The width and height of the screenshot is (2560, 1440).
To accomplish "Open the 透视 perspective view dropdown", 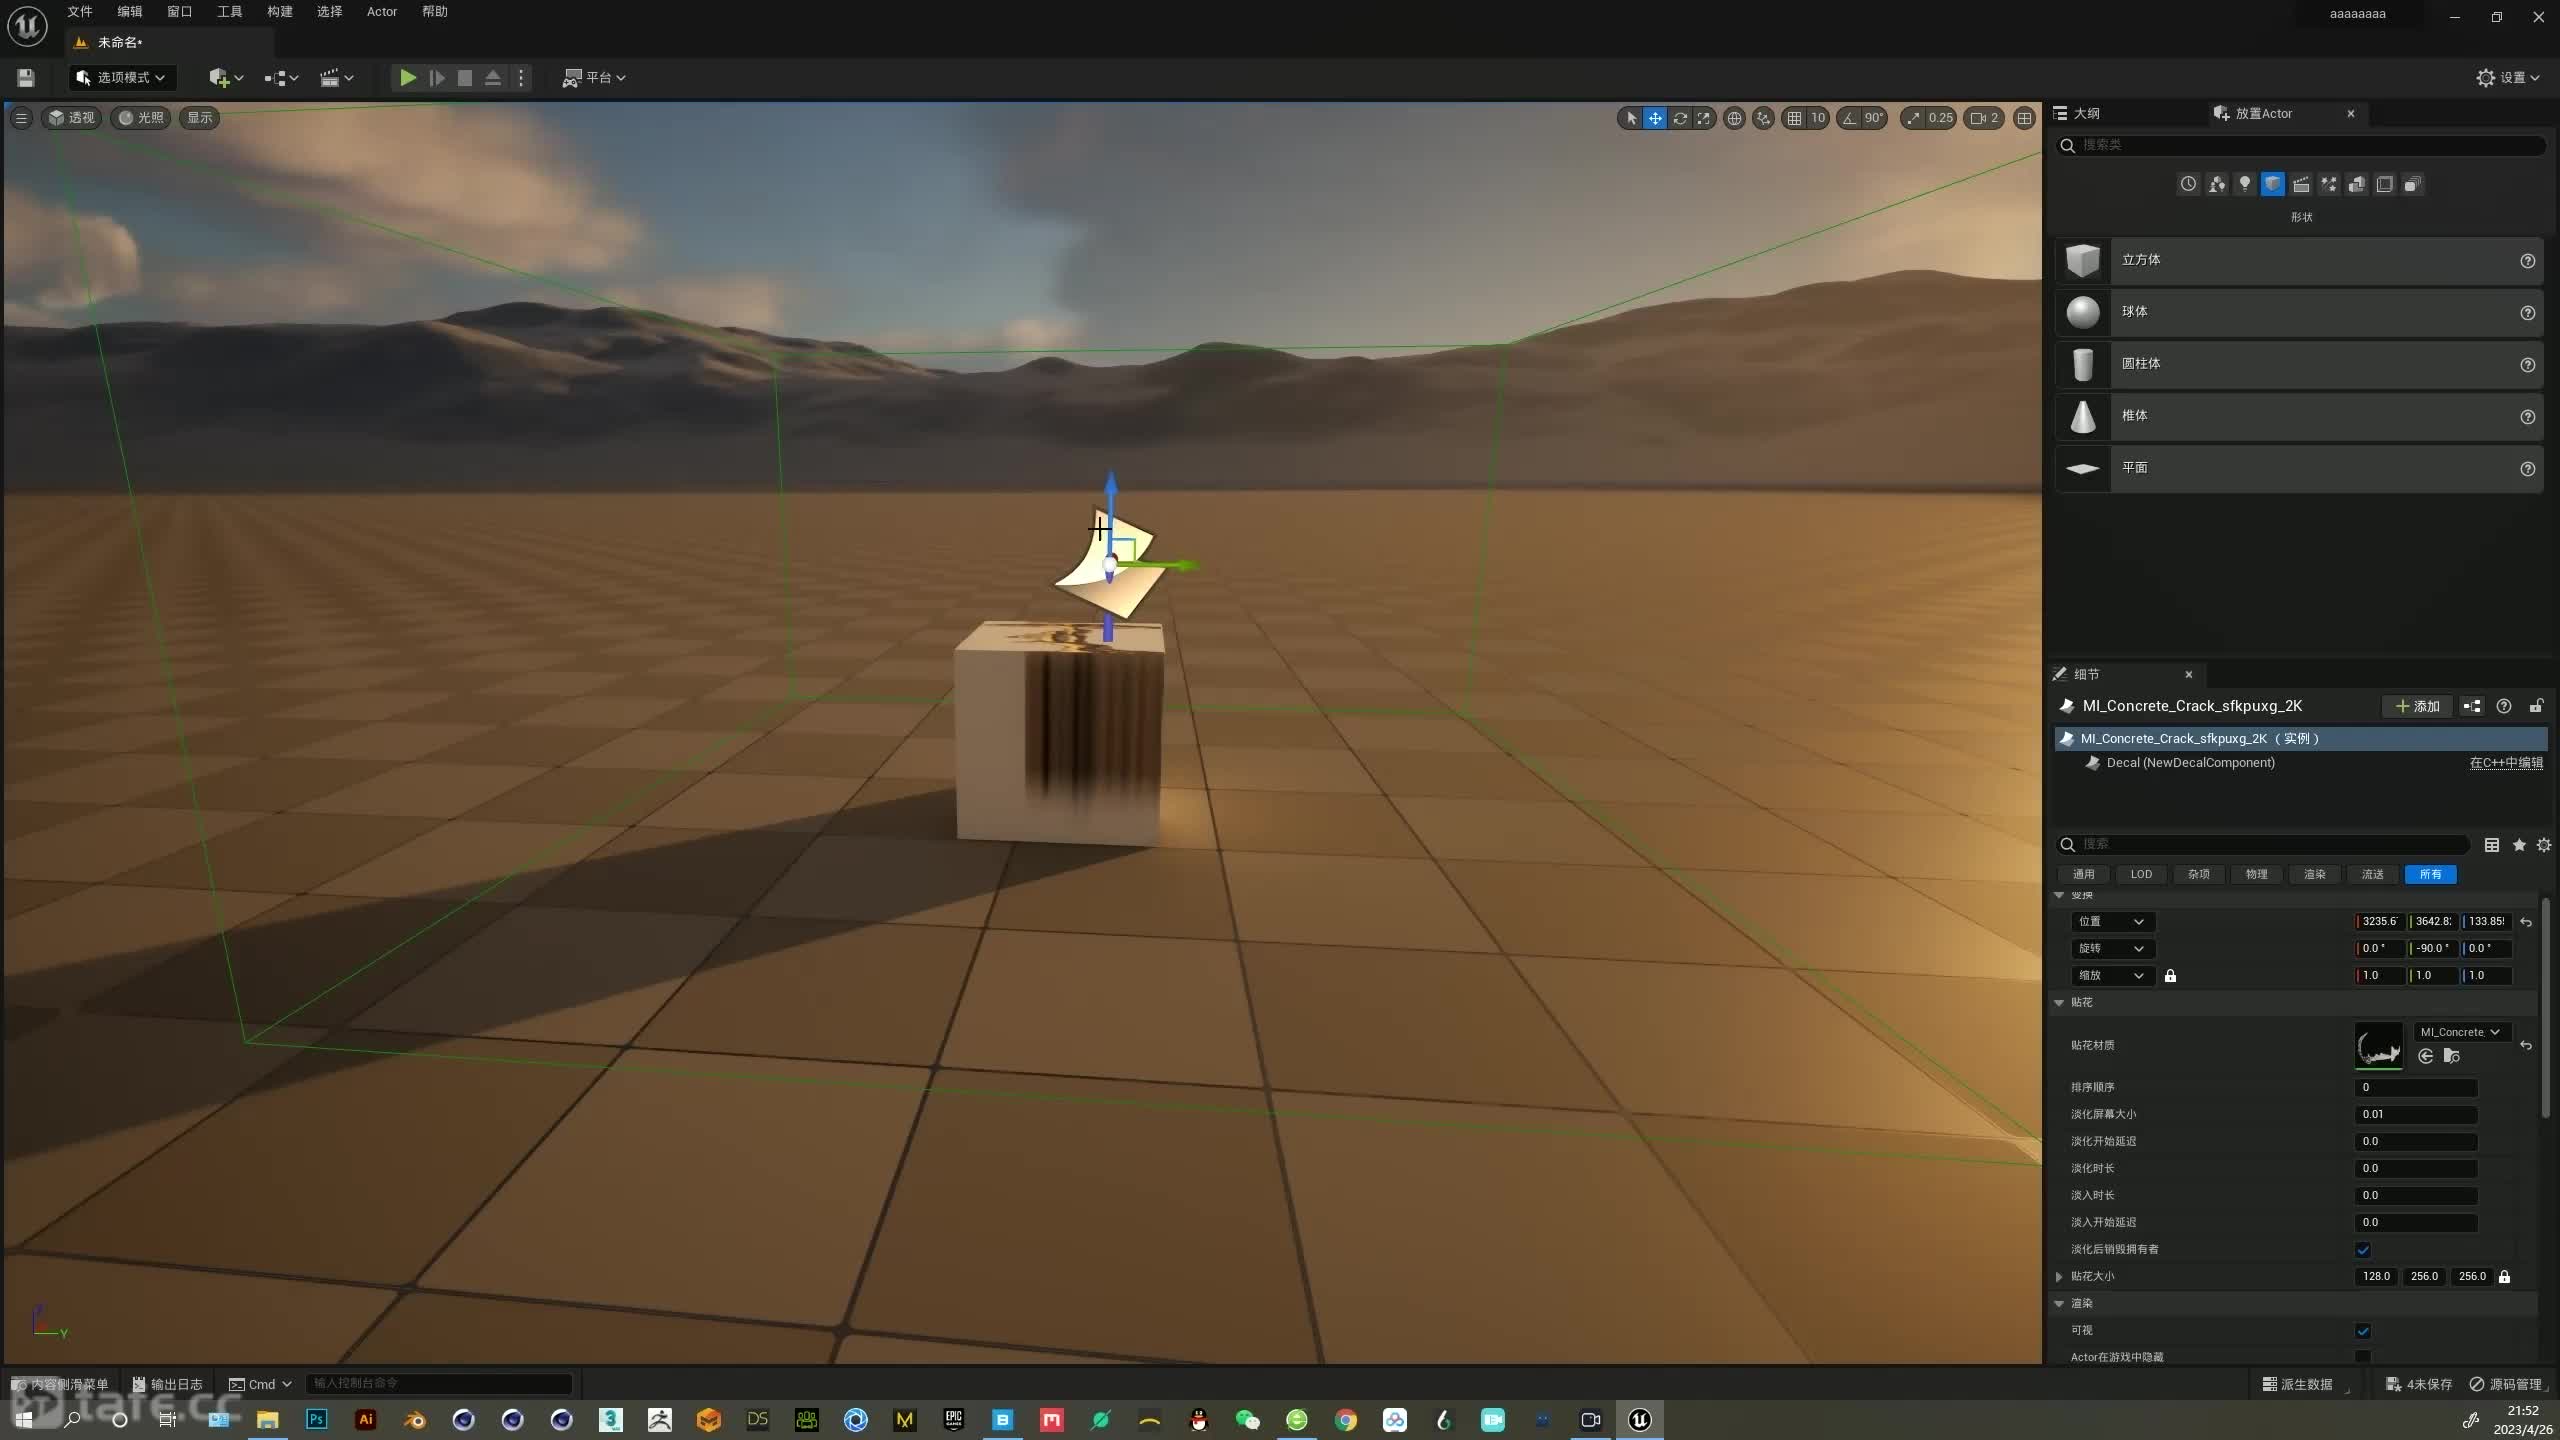I will pos(72,118).
